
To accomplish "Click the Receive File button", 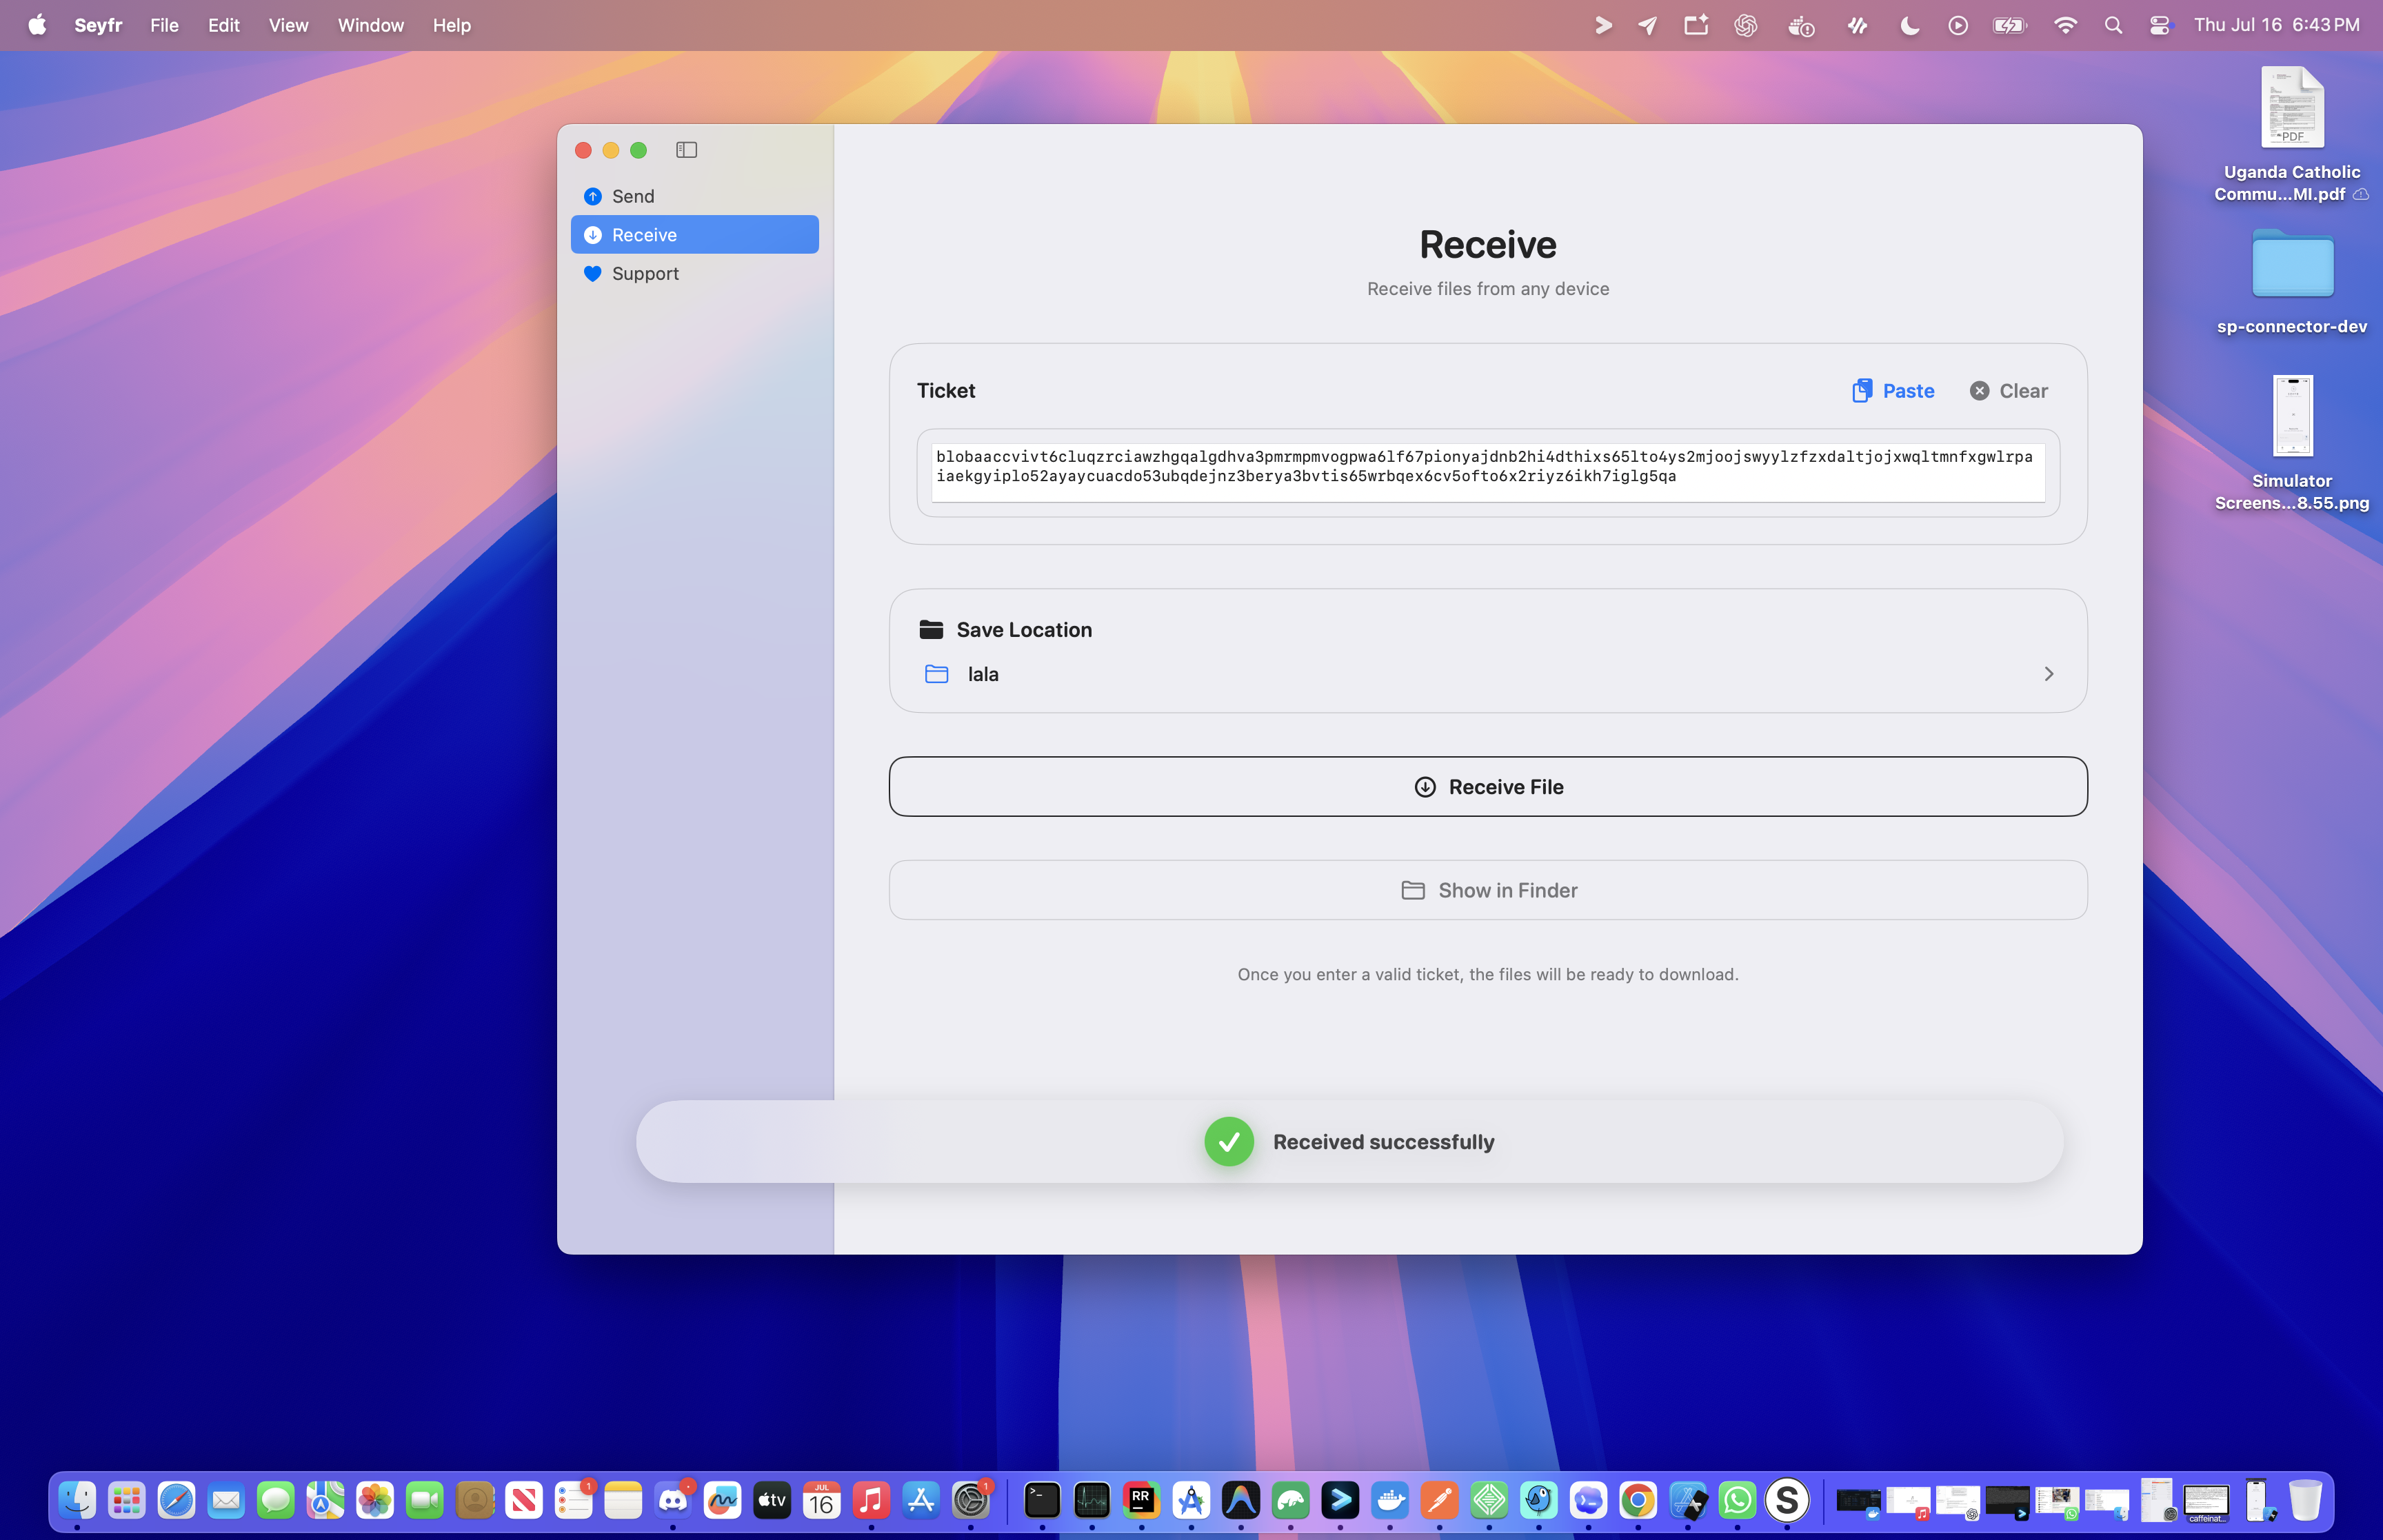I will 1487,787.
